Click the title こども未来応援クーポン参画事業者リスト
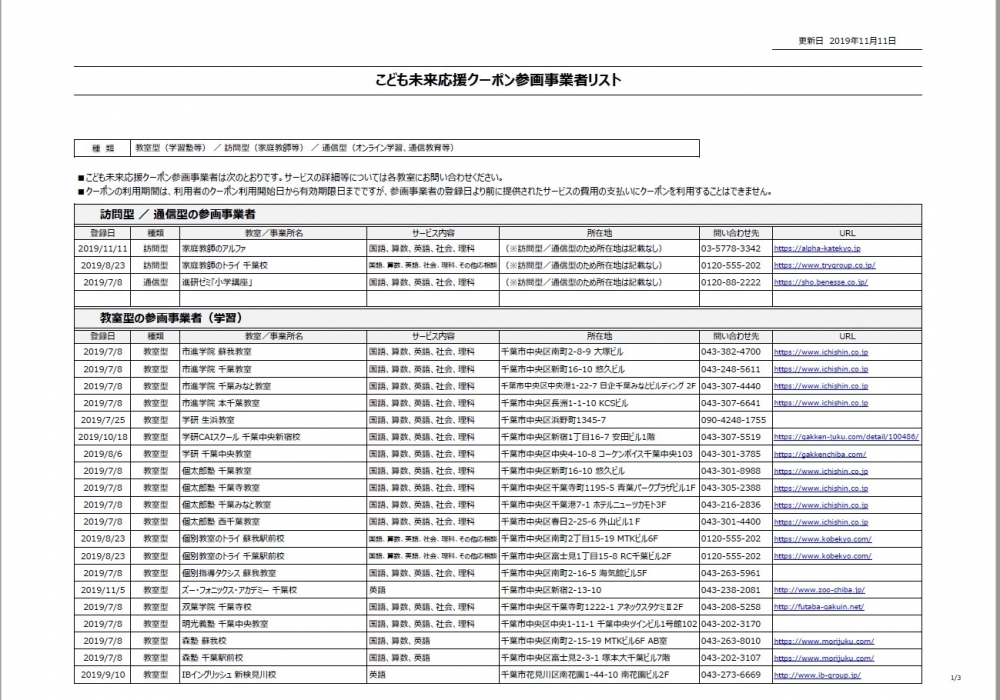Screen dimensions: 1000x700 (498, 80)
